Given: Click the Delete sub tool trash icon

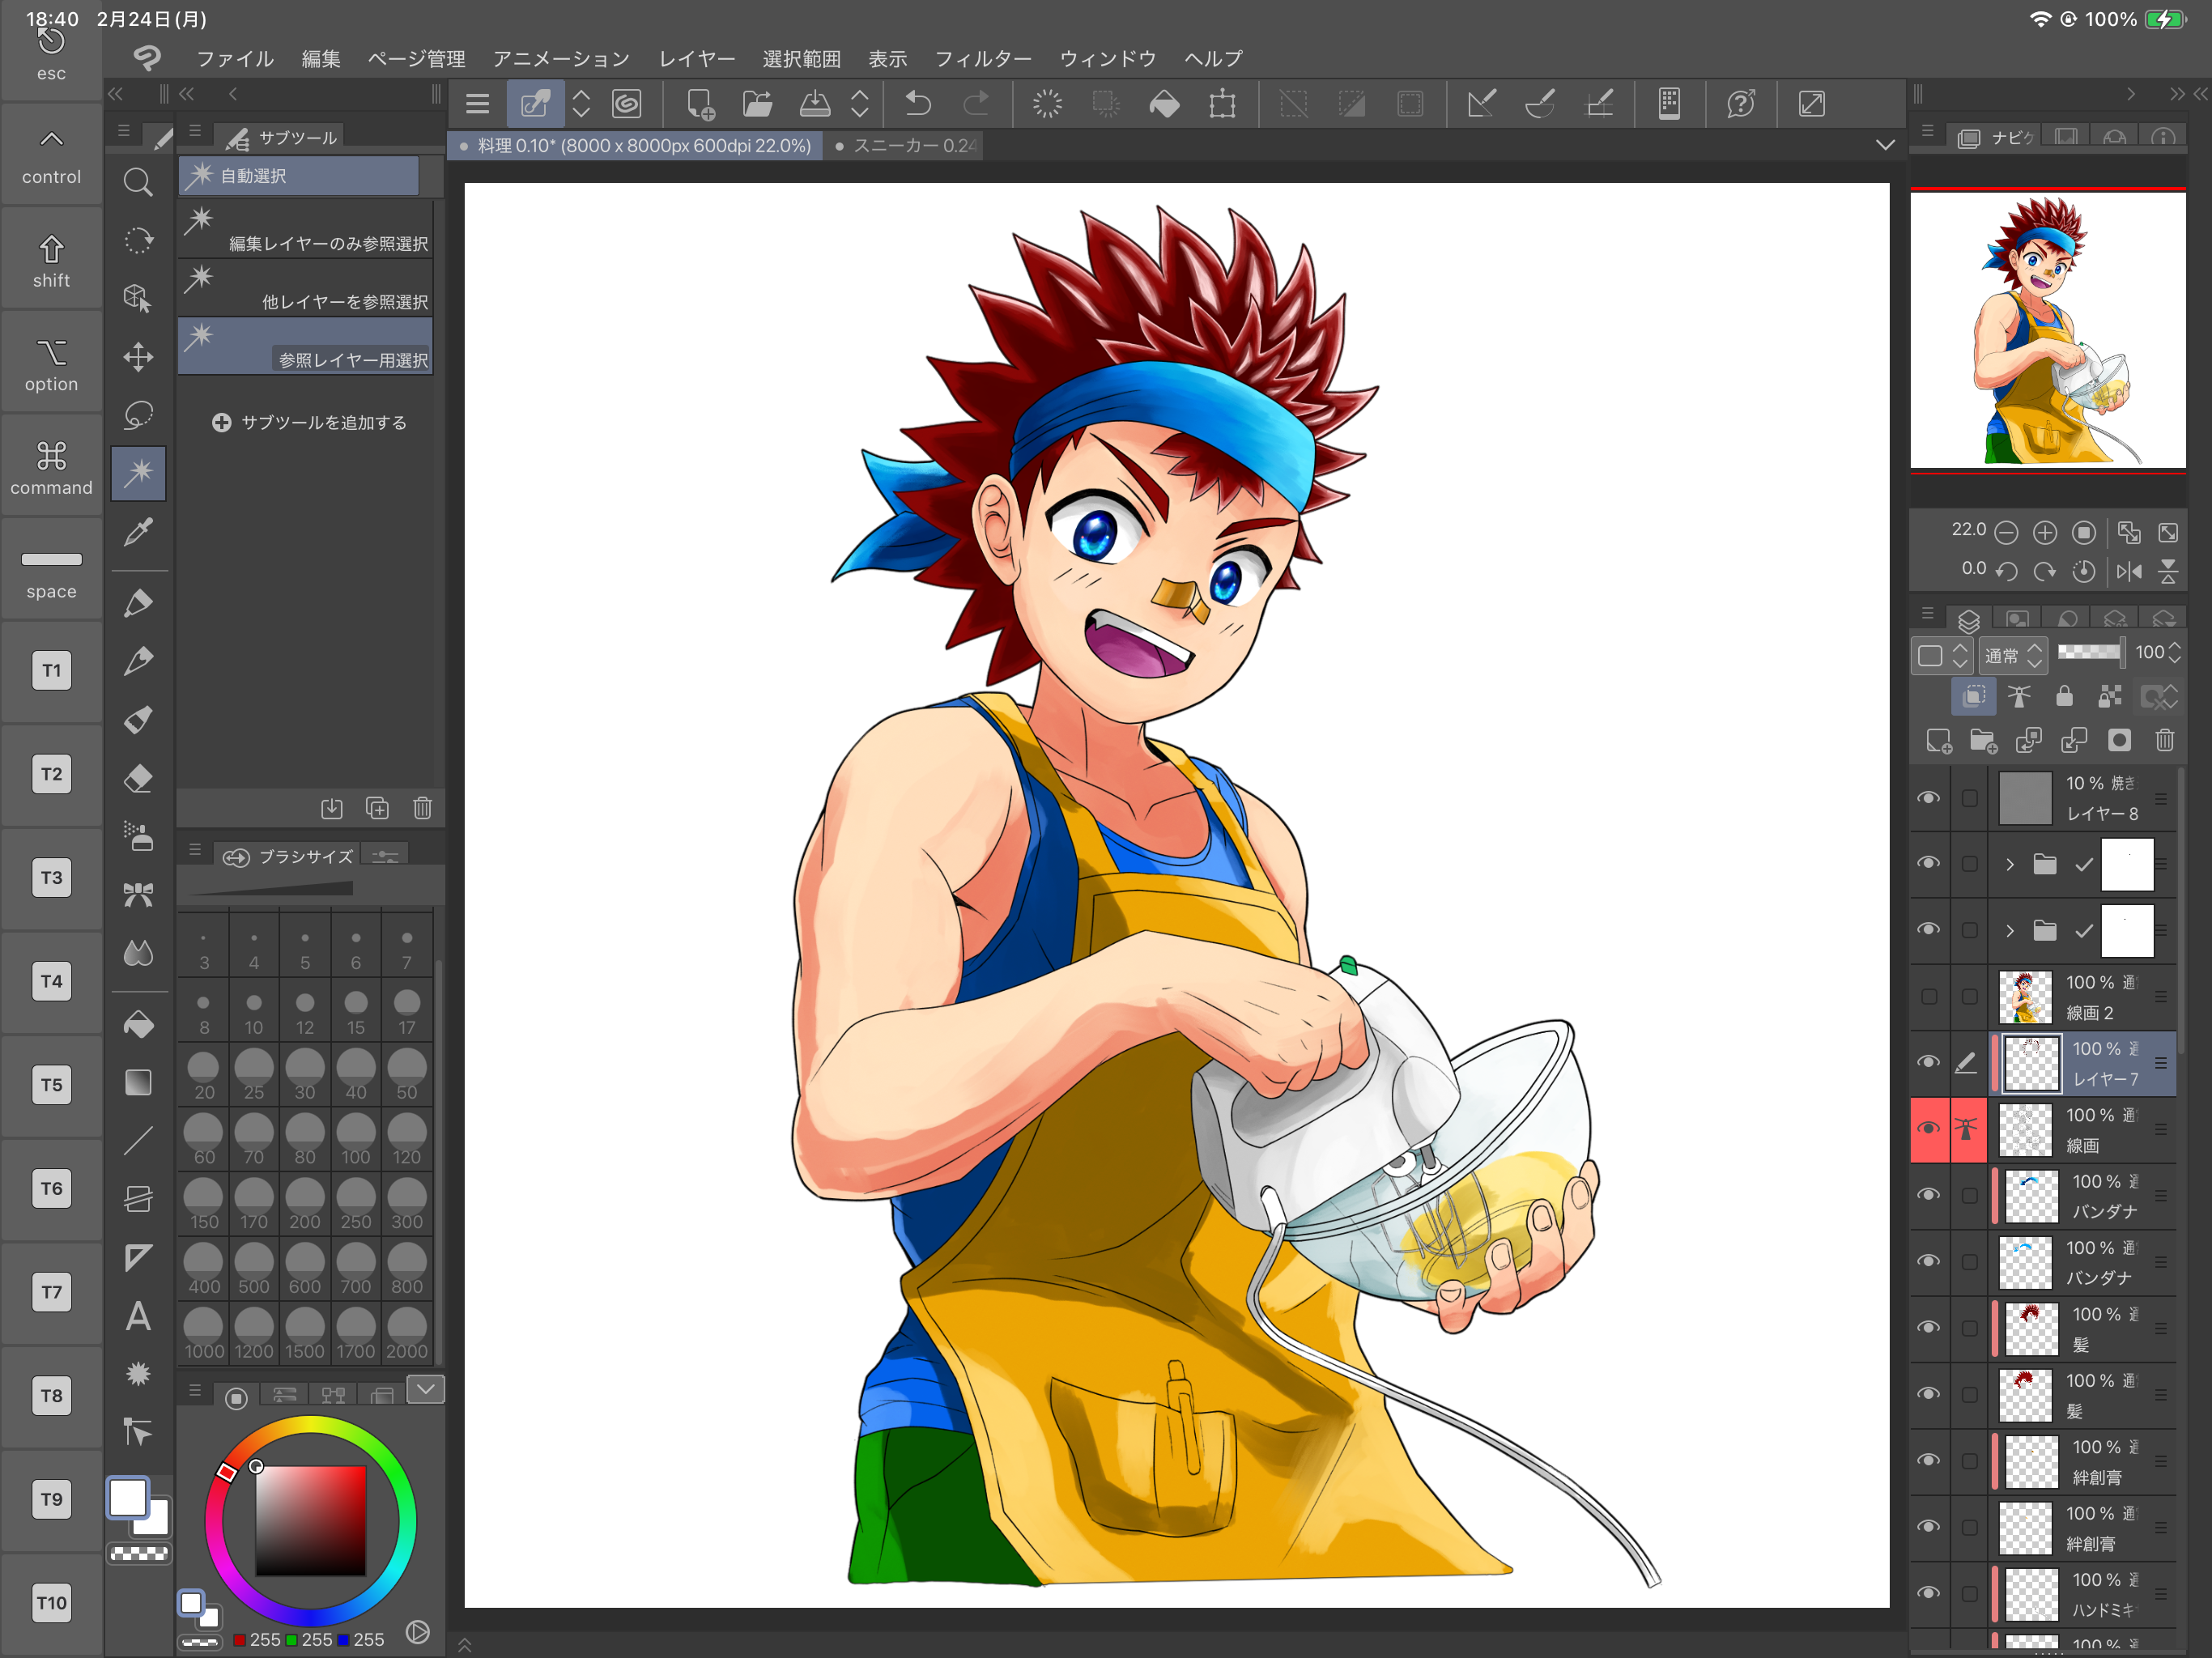Looking at the screenshot, I should [422, 807].
